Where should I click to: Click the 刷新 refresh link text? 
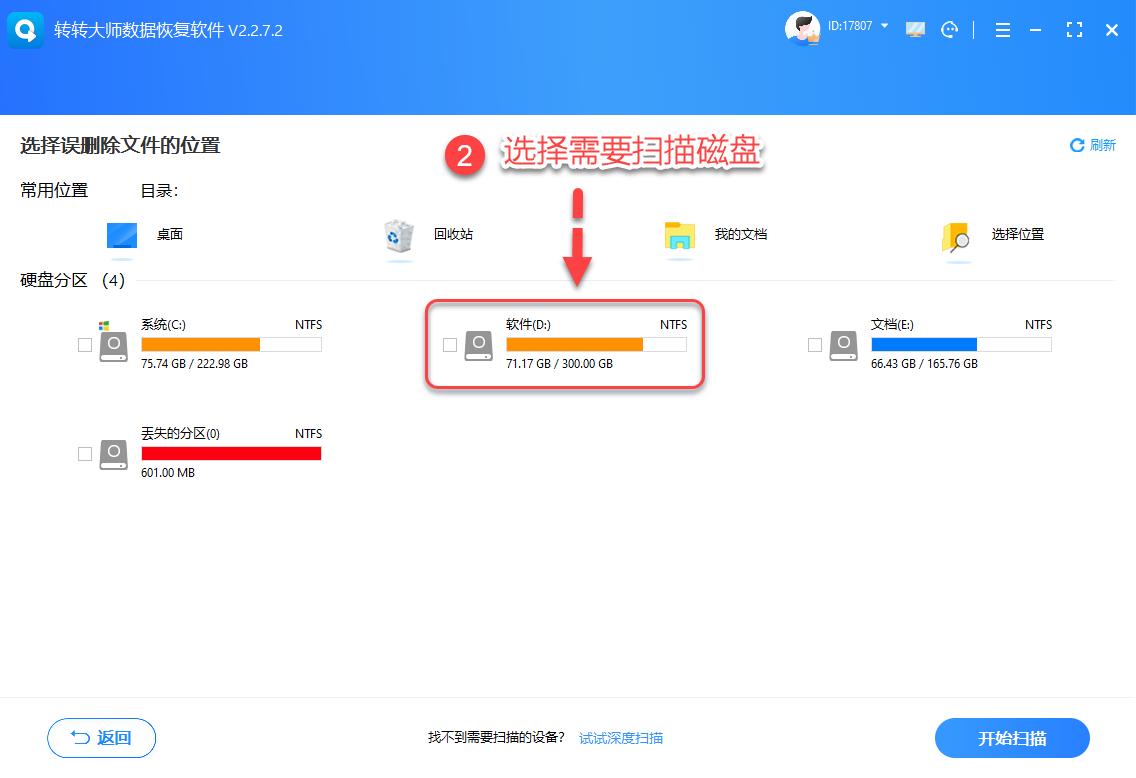tap(1103, 145)
